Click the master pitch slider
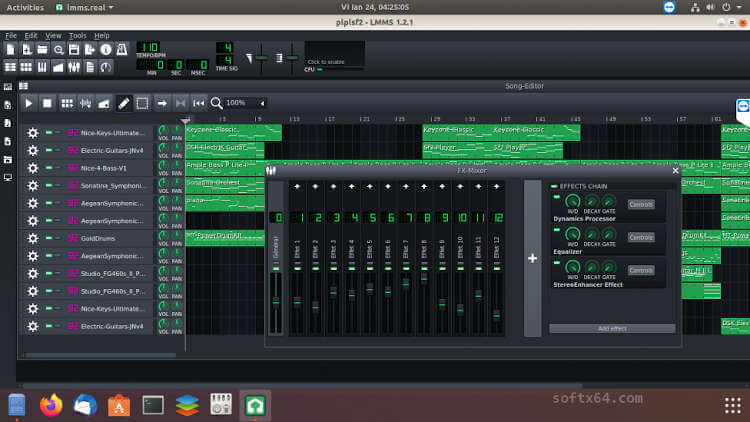The width and height of the screenshot is (750, 422). click(292, 58)
